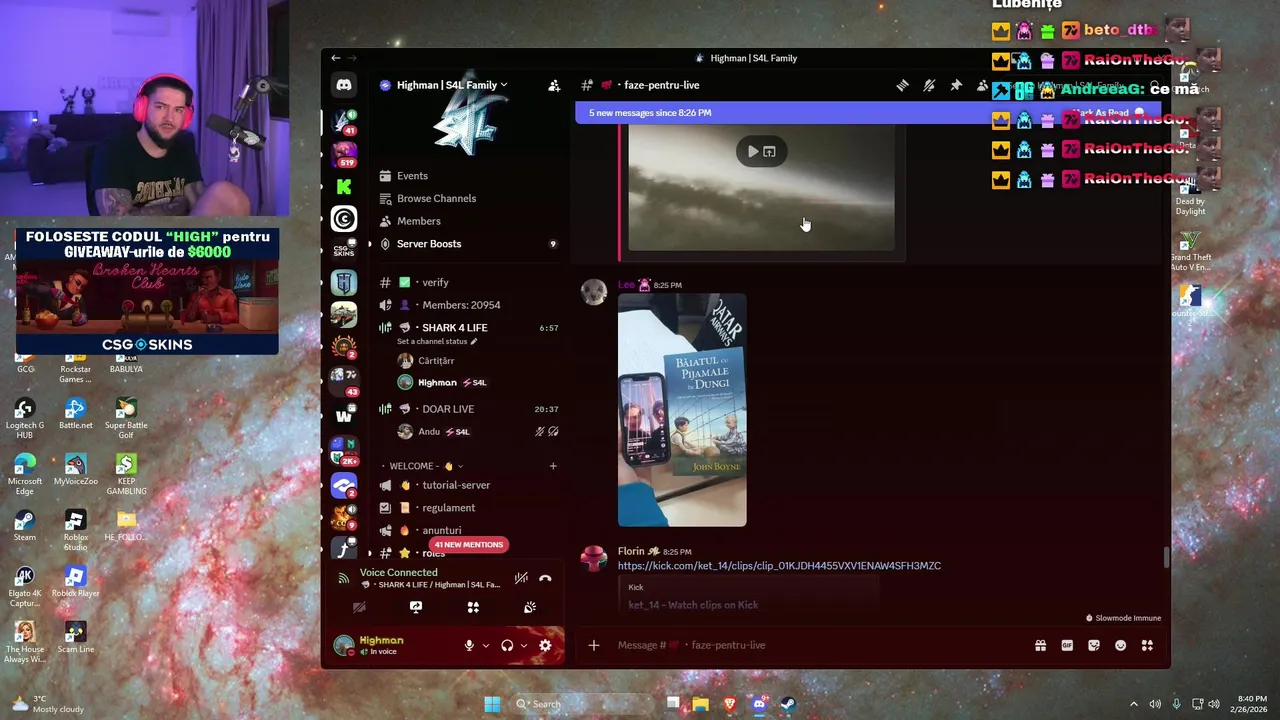Toggle headphones deafen button
Image resolution: width=1280 pixels, height=720 pixels.
507,645
